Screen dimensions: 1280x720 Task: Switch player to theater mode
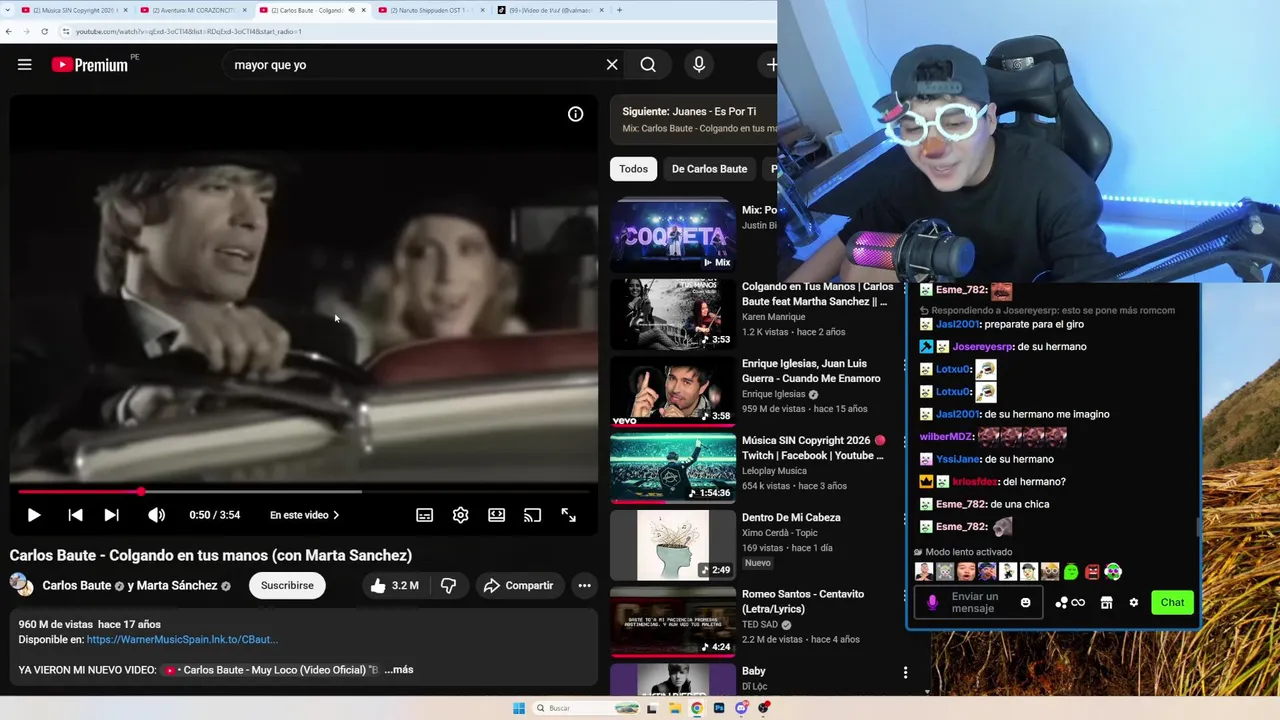[496, 515]
